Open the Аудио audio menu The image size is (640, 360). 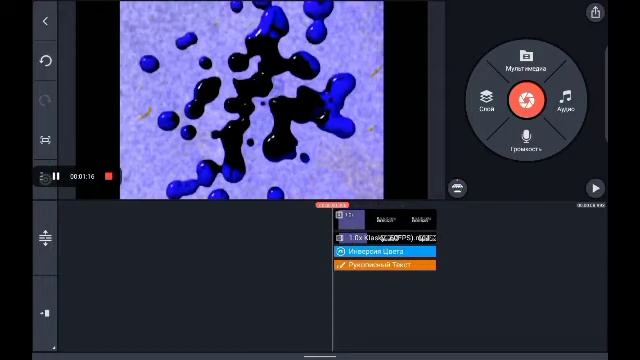[x=566, y=101]
